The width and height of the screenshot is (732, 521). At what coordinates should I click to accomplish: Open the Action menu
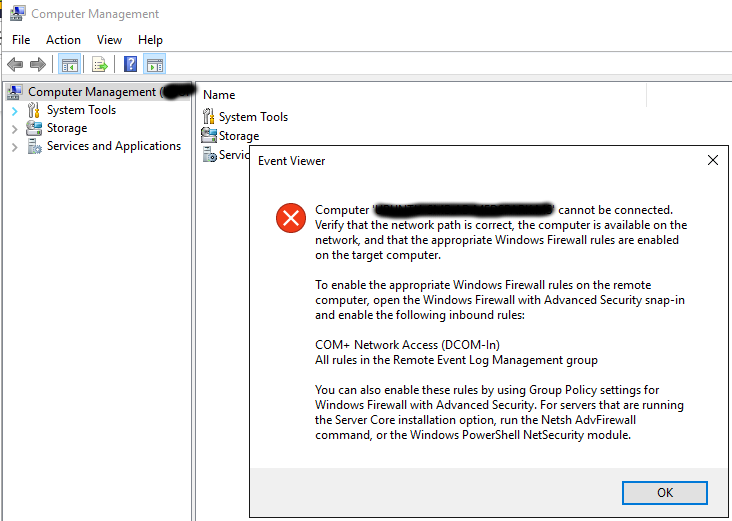point(63,40)
